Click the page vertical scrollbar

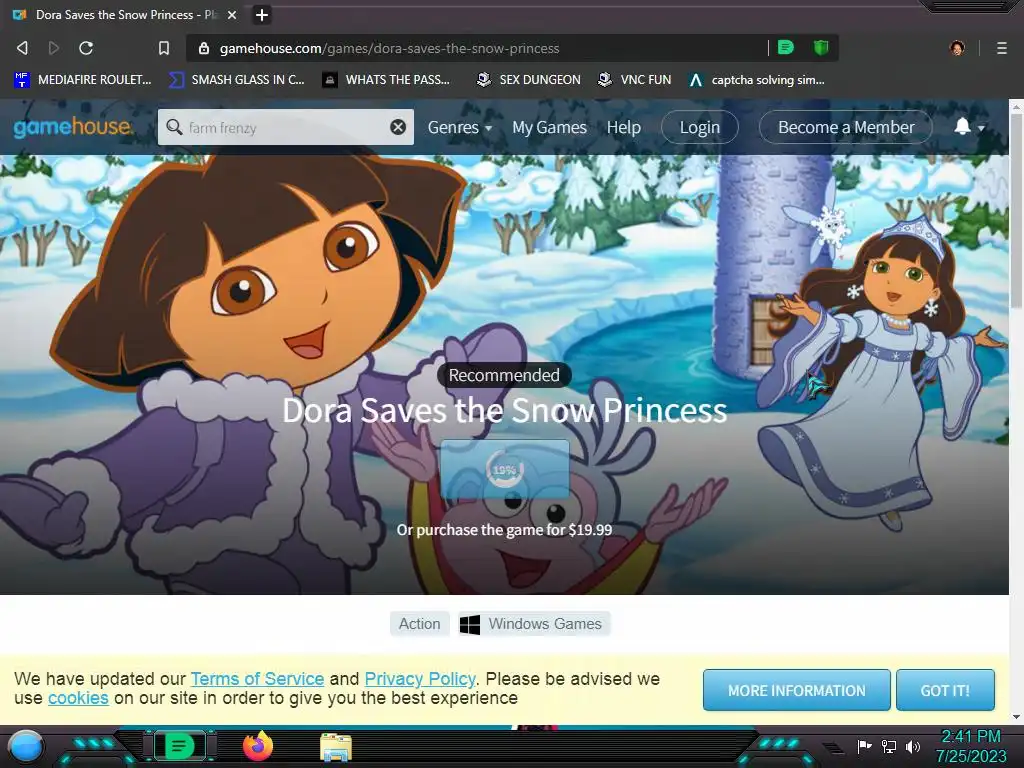coord(1016,210)
